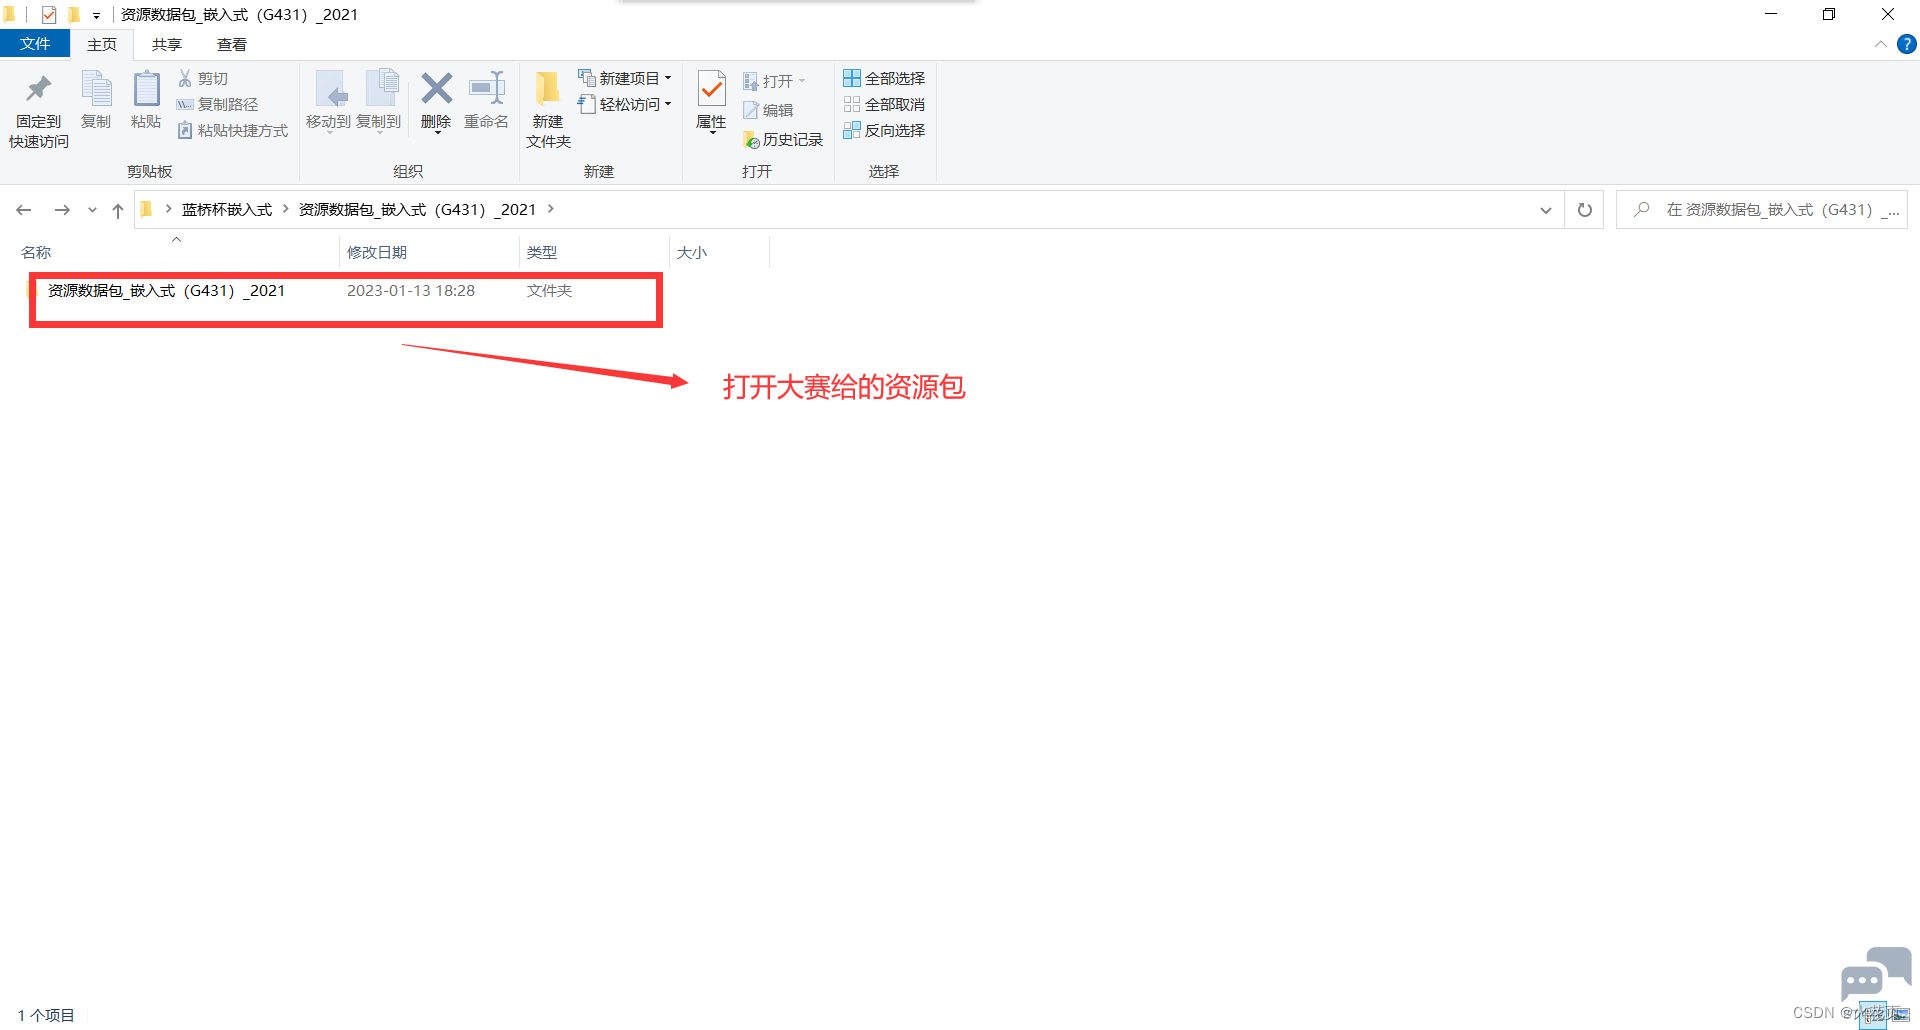Click the root folder icon in the address bar

146,209
